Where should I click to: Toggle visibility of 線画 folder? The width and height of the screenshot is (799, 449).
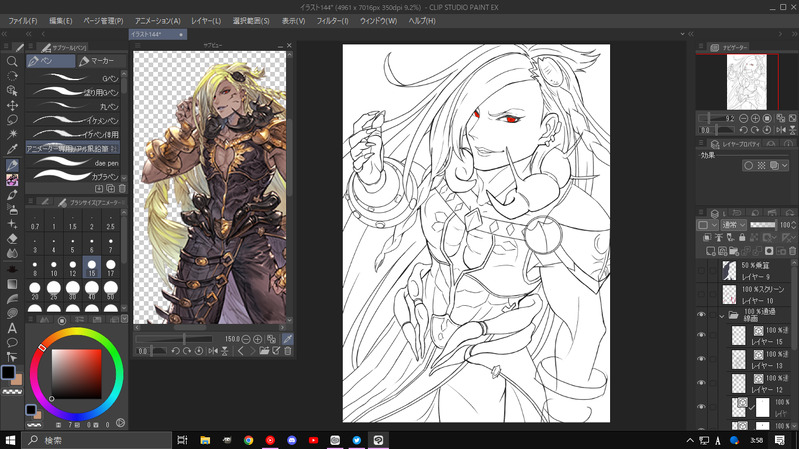pos(701,315)
